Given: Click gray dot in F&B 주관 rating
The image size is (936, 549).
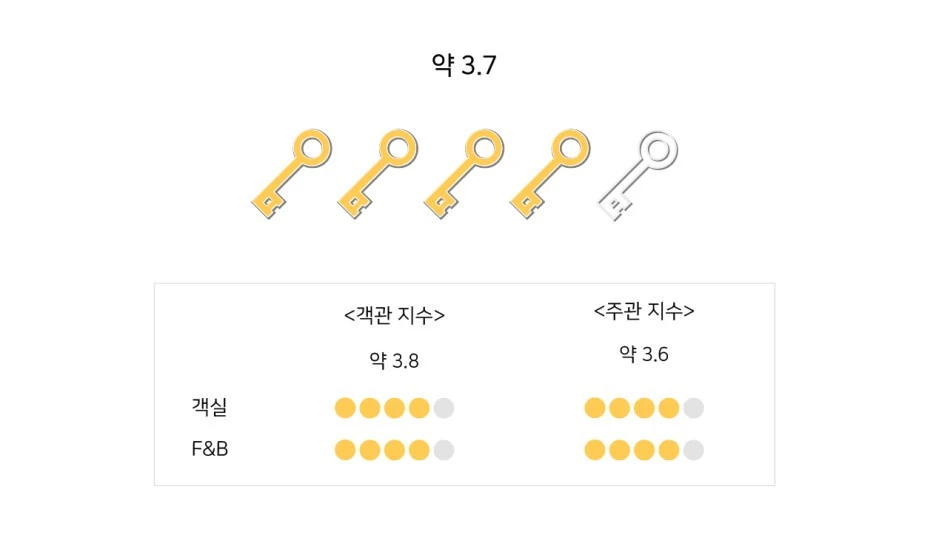Looking at the screenshot, I should pyautogui.click(x=693, y=449).
